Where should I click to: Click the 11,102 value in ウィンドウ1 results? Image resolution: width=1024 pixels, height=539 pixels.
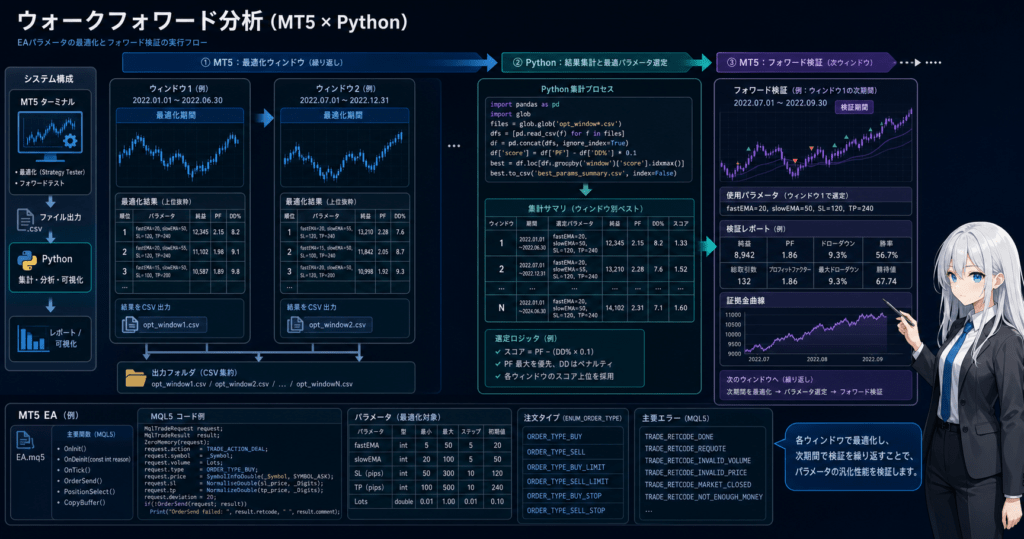tap(200, 252)
